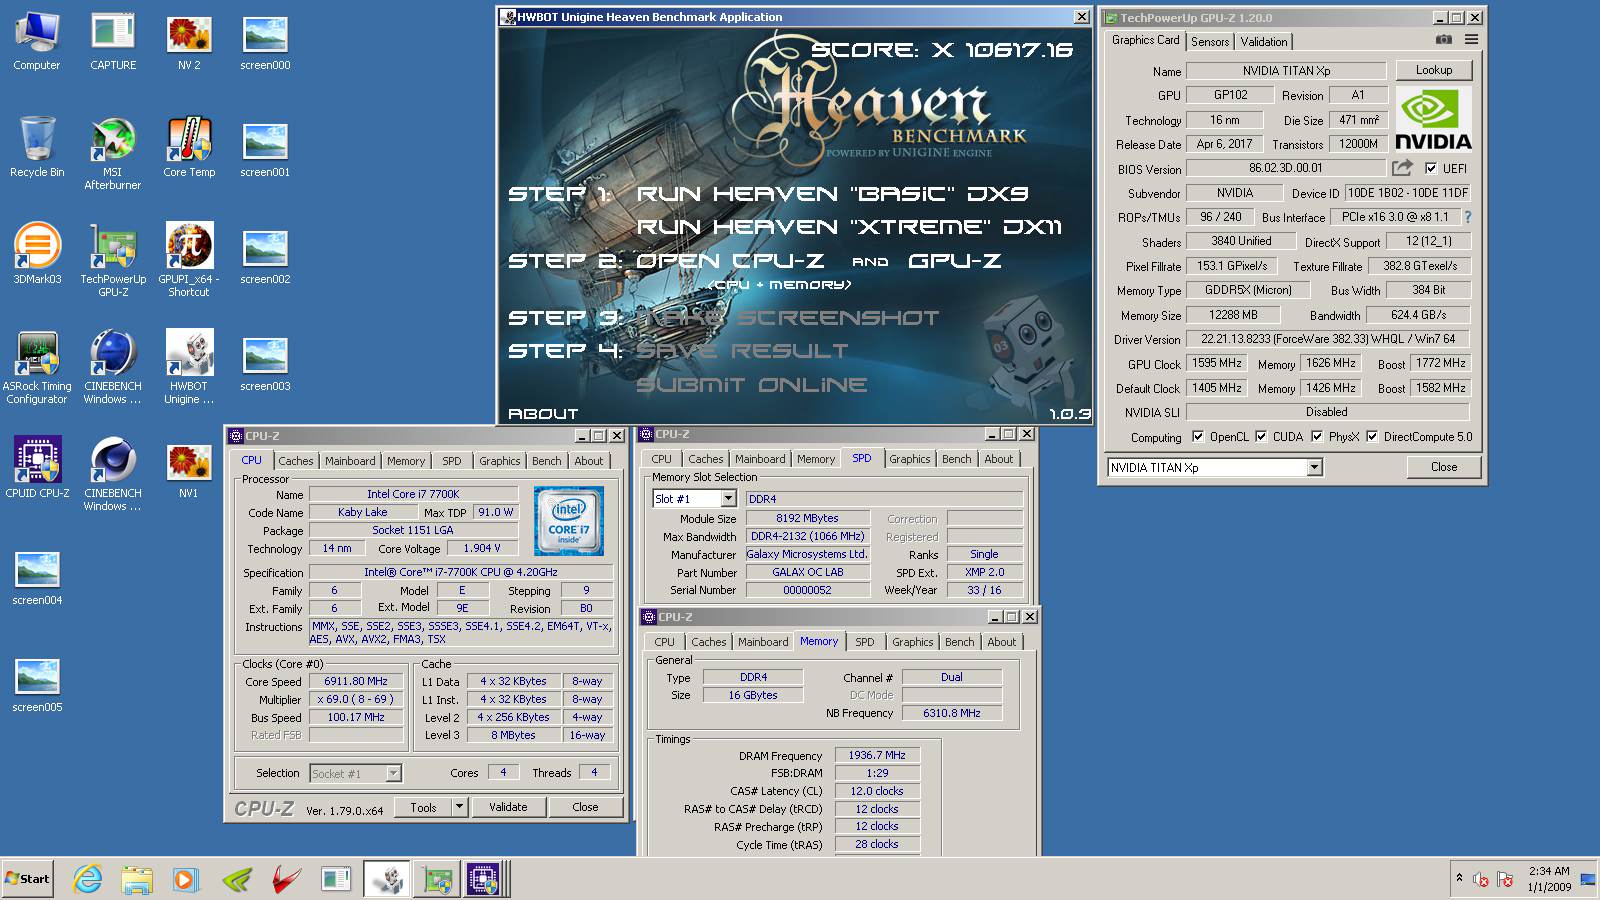
Task: Open Caches tab in CPU-Z processor window
Action: pos(296,461)
